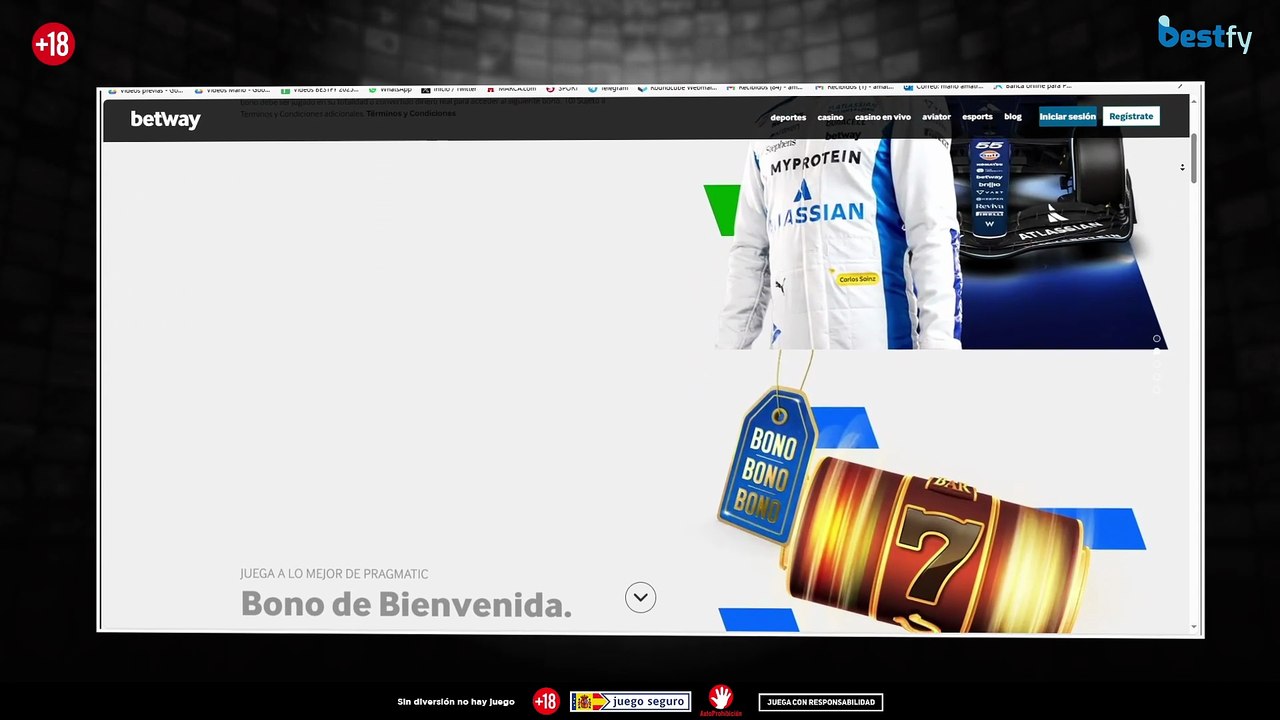This screenshot has height=720, width=1280.
Task: Open the deportes section
Action: click(x=788, y=117)
